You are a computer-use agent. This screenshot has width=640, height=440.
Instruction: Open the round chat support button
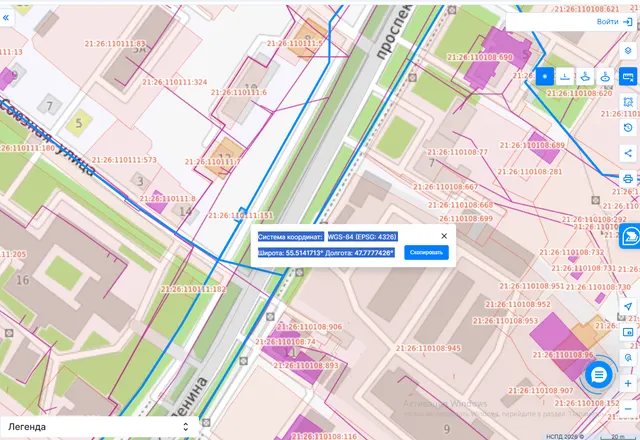[x=599, y=375]
